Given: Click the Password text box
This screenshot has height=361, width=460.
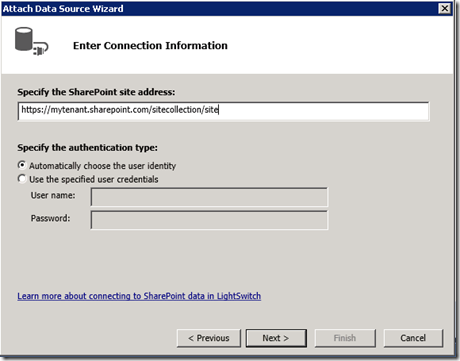Looking at the screenshot, I should [209, 220].
